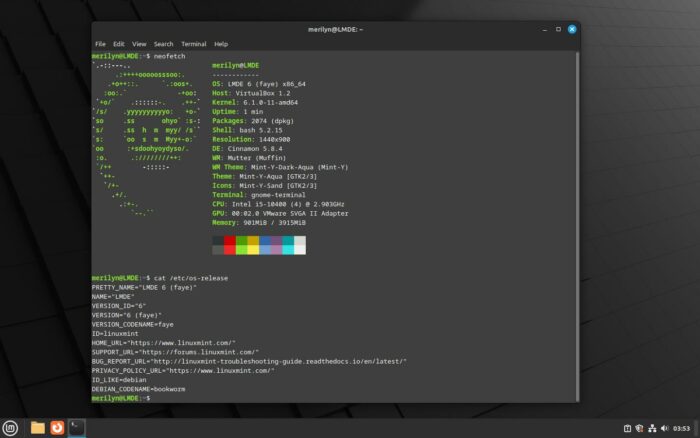The height and width of the screenshot is (438, 700).
Task: Open the Firefox browser from the panel
Action: 57,428
